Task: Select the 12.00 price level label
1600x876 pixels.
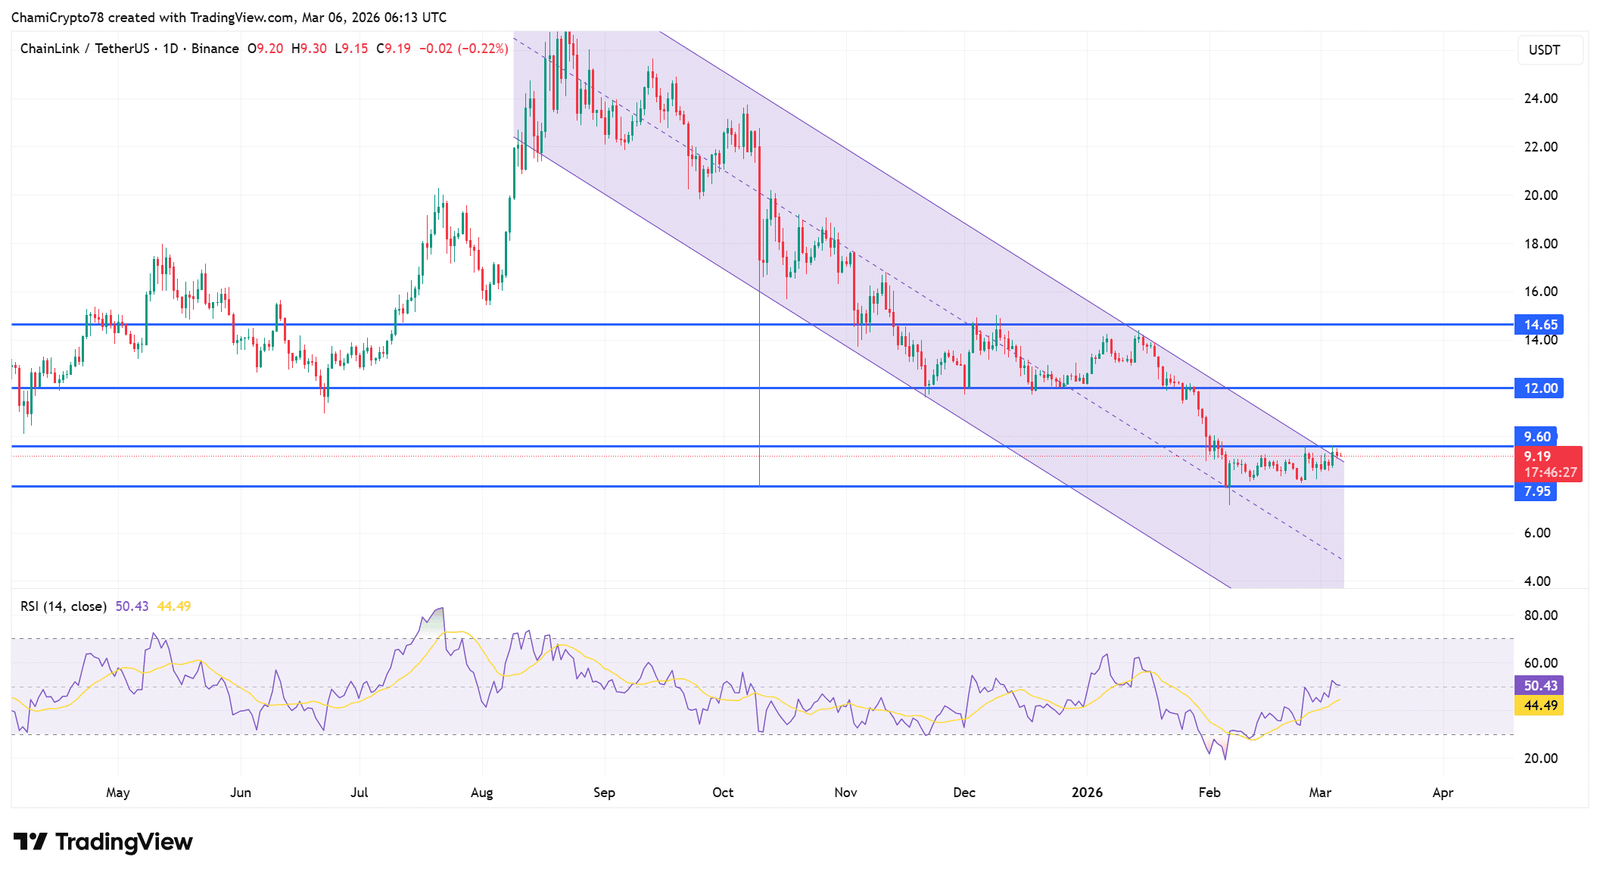Action: point(1540,388)
